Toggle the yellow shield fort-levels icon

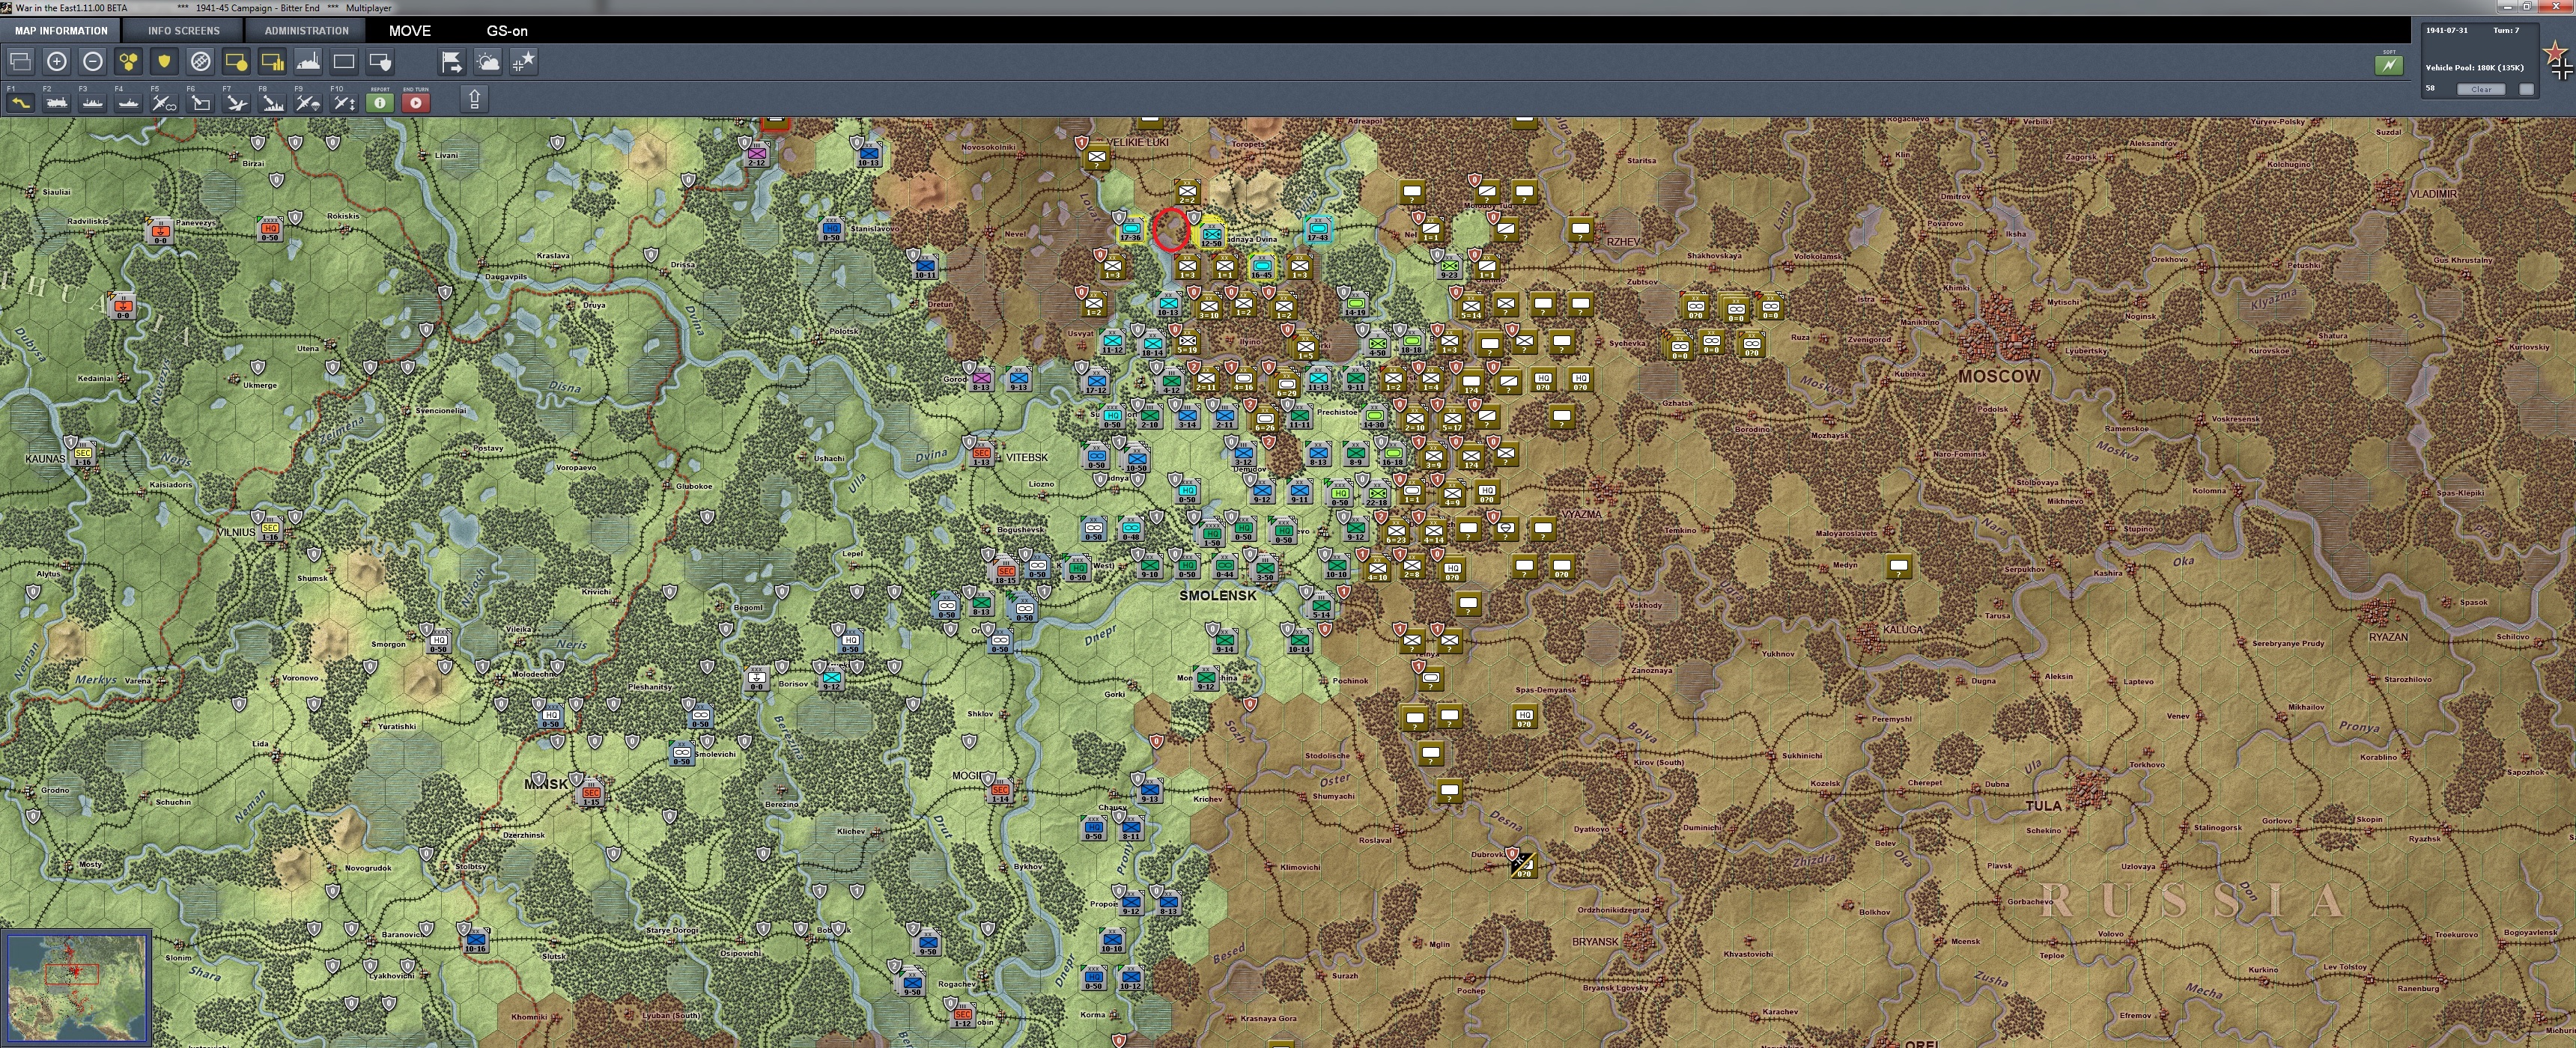[x=165, y=62]
